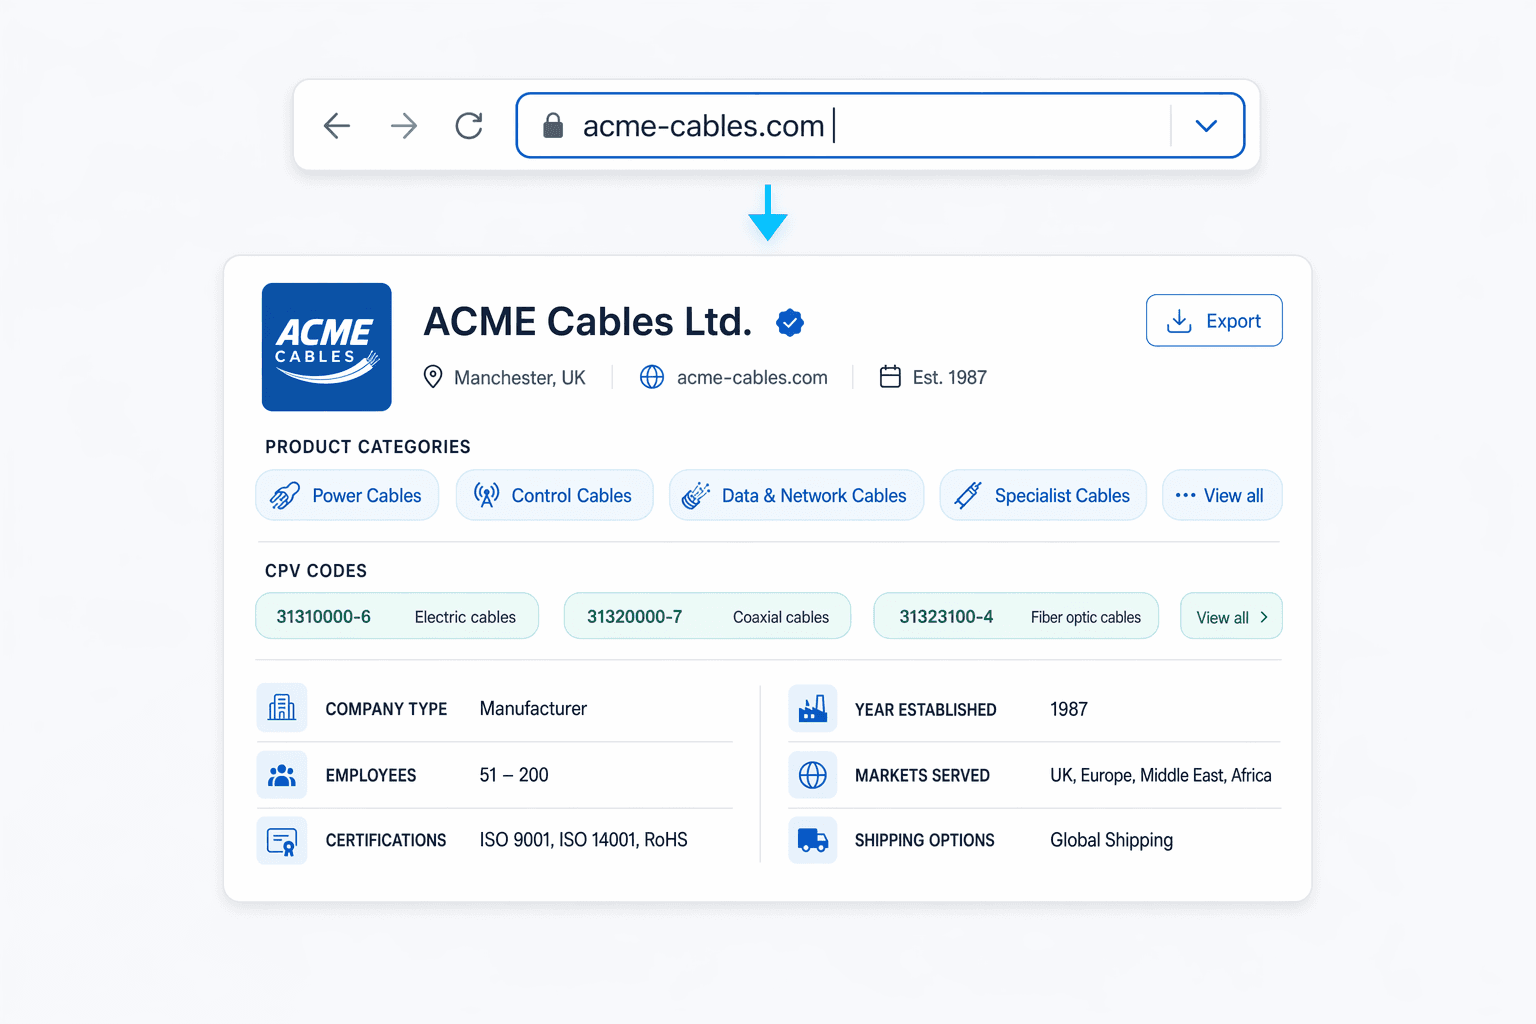The height and width of the screenshot is (1024, 1536).
Task: Reload the page with the refresh icon
Action: (469, 126)
